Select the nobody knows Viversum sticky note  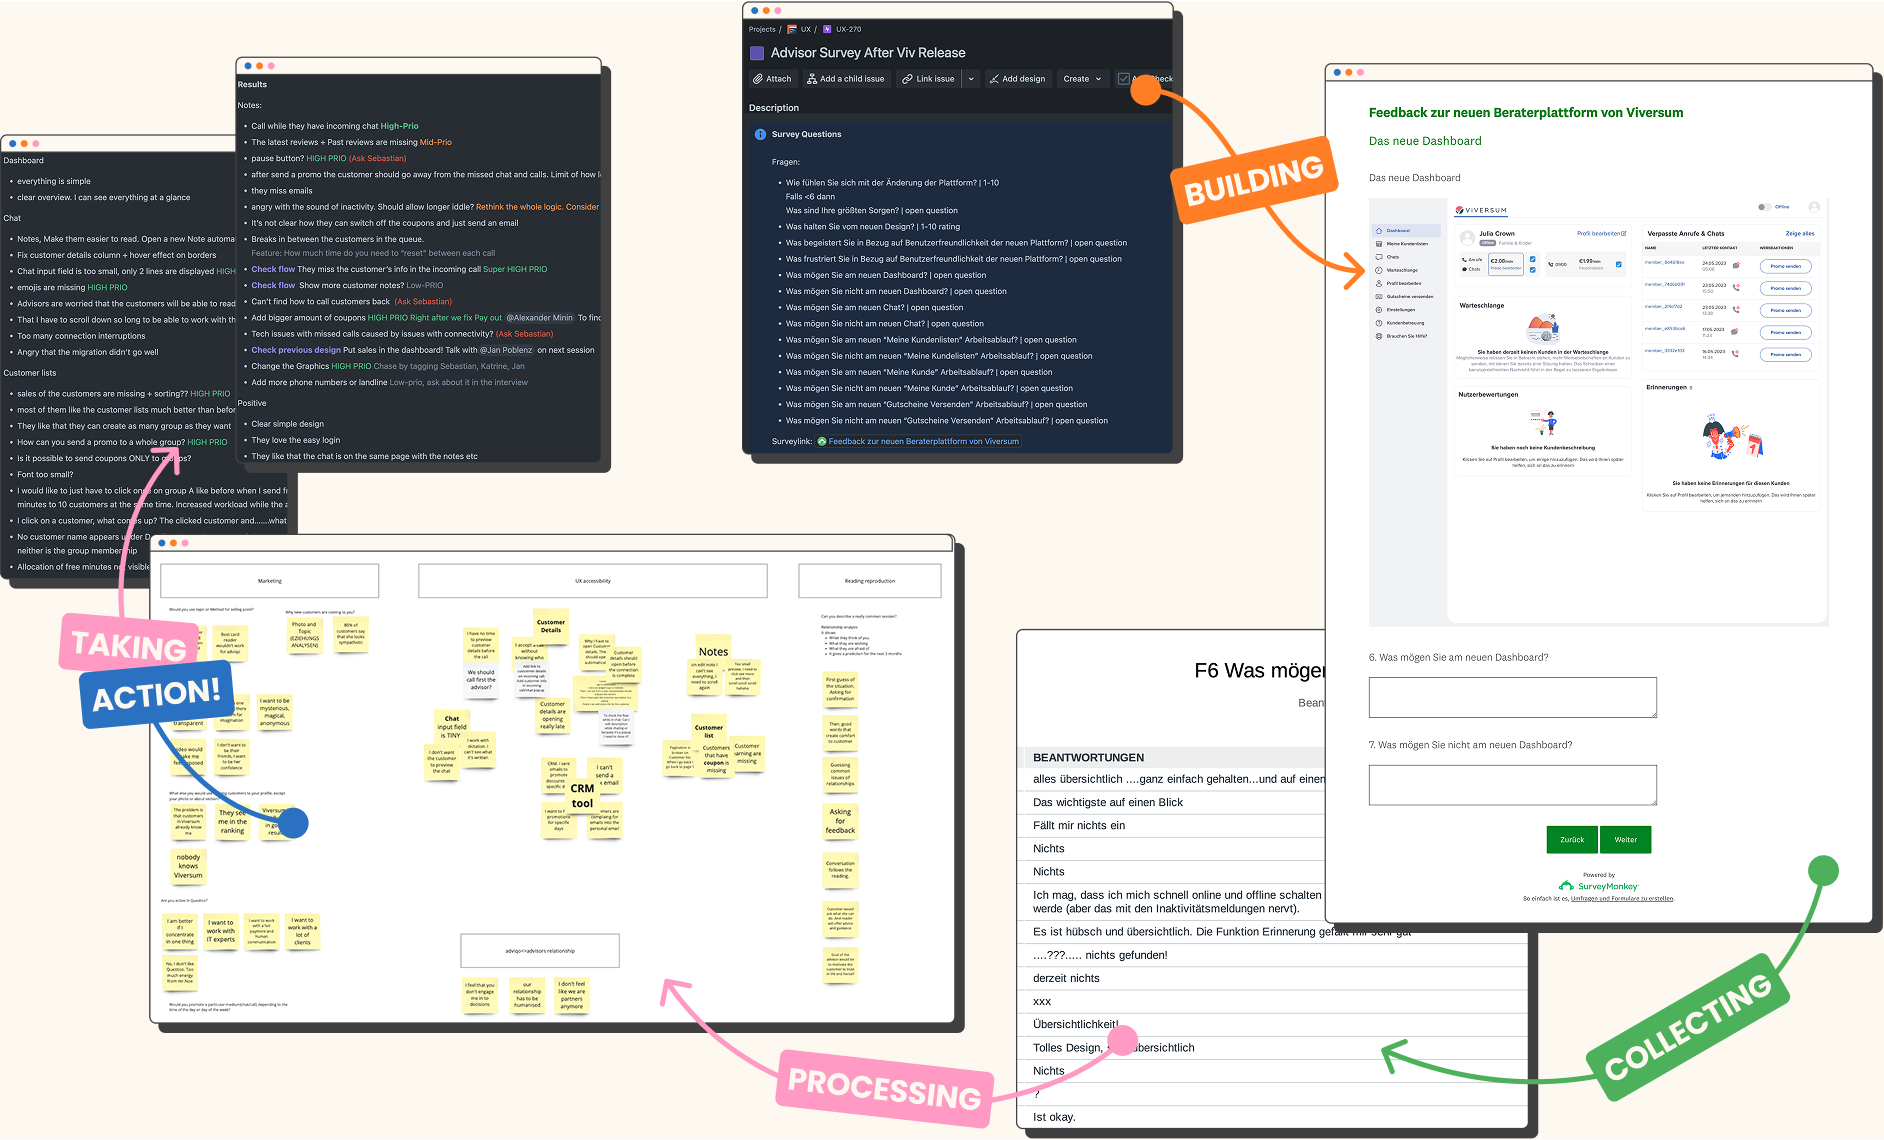tap(188, 866)
